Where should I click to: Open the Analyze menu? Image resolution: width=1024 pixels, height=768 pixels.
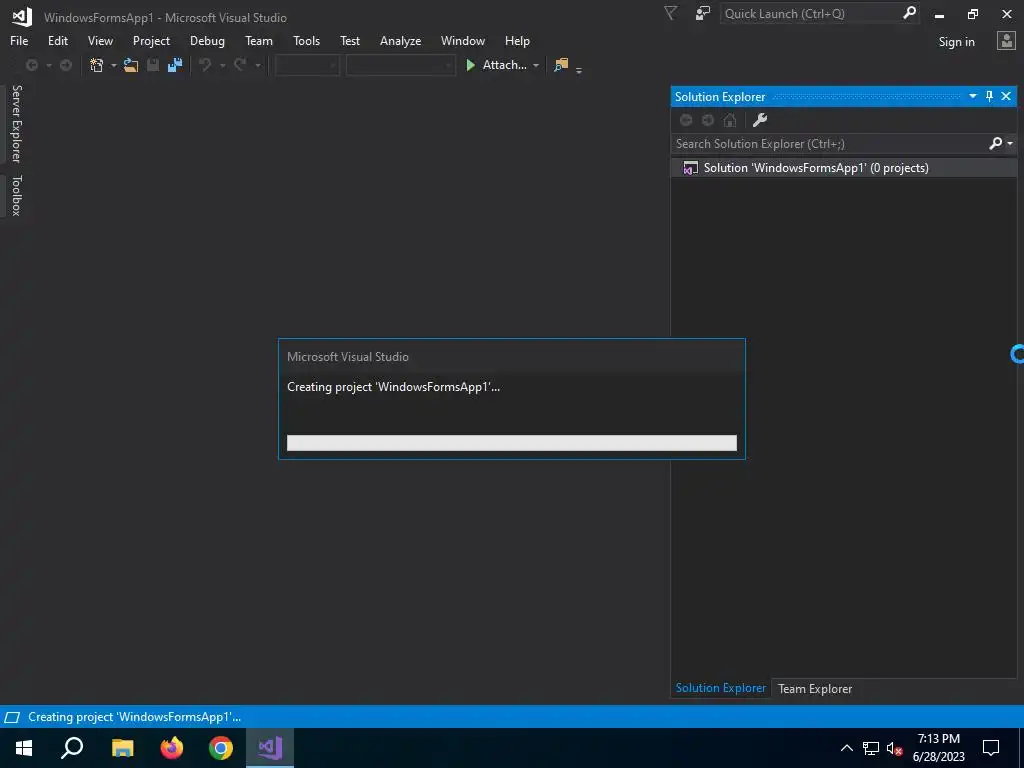400,40
